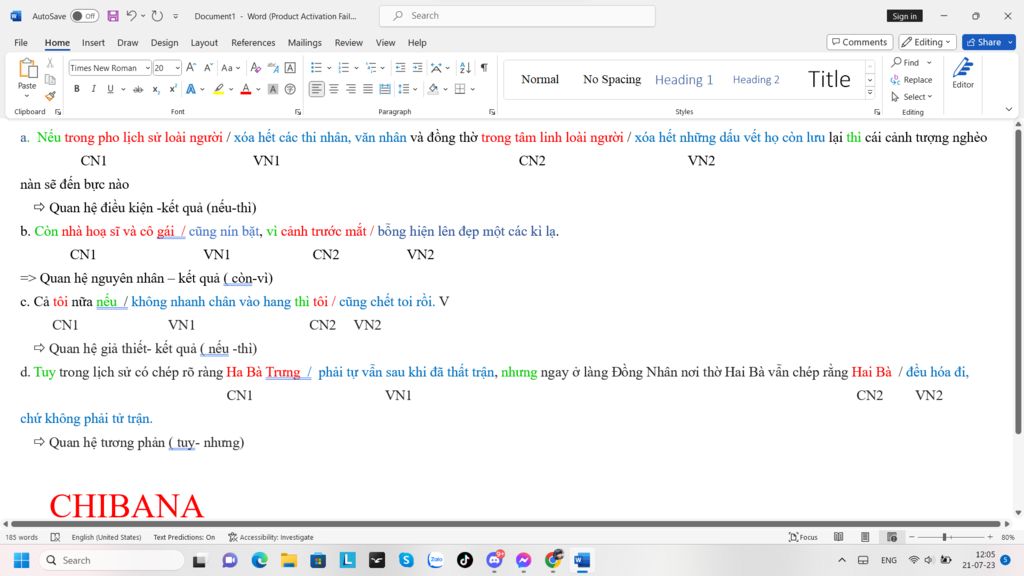Image resolution: width=1024 pixels, height=576 pixels.
Task: Click the Save icon in title bar
Action: [x=113, y=16]
